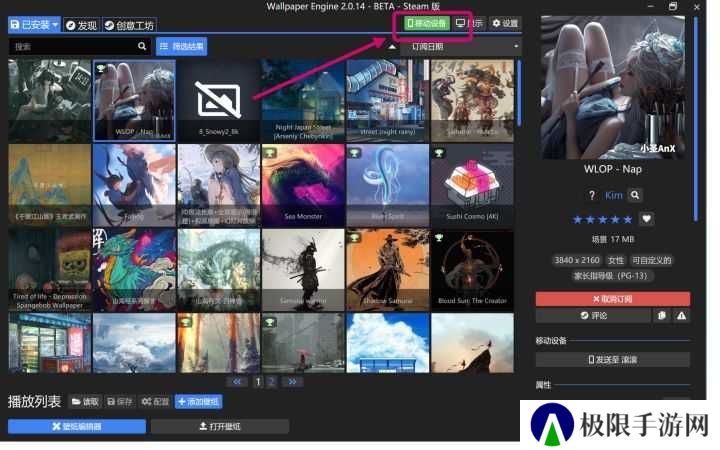The height and width of the screenshot is (450, 720).
Task: Select the Shadow Samurai wallpaper thumbnail
Action: [x=388, y=270]
